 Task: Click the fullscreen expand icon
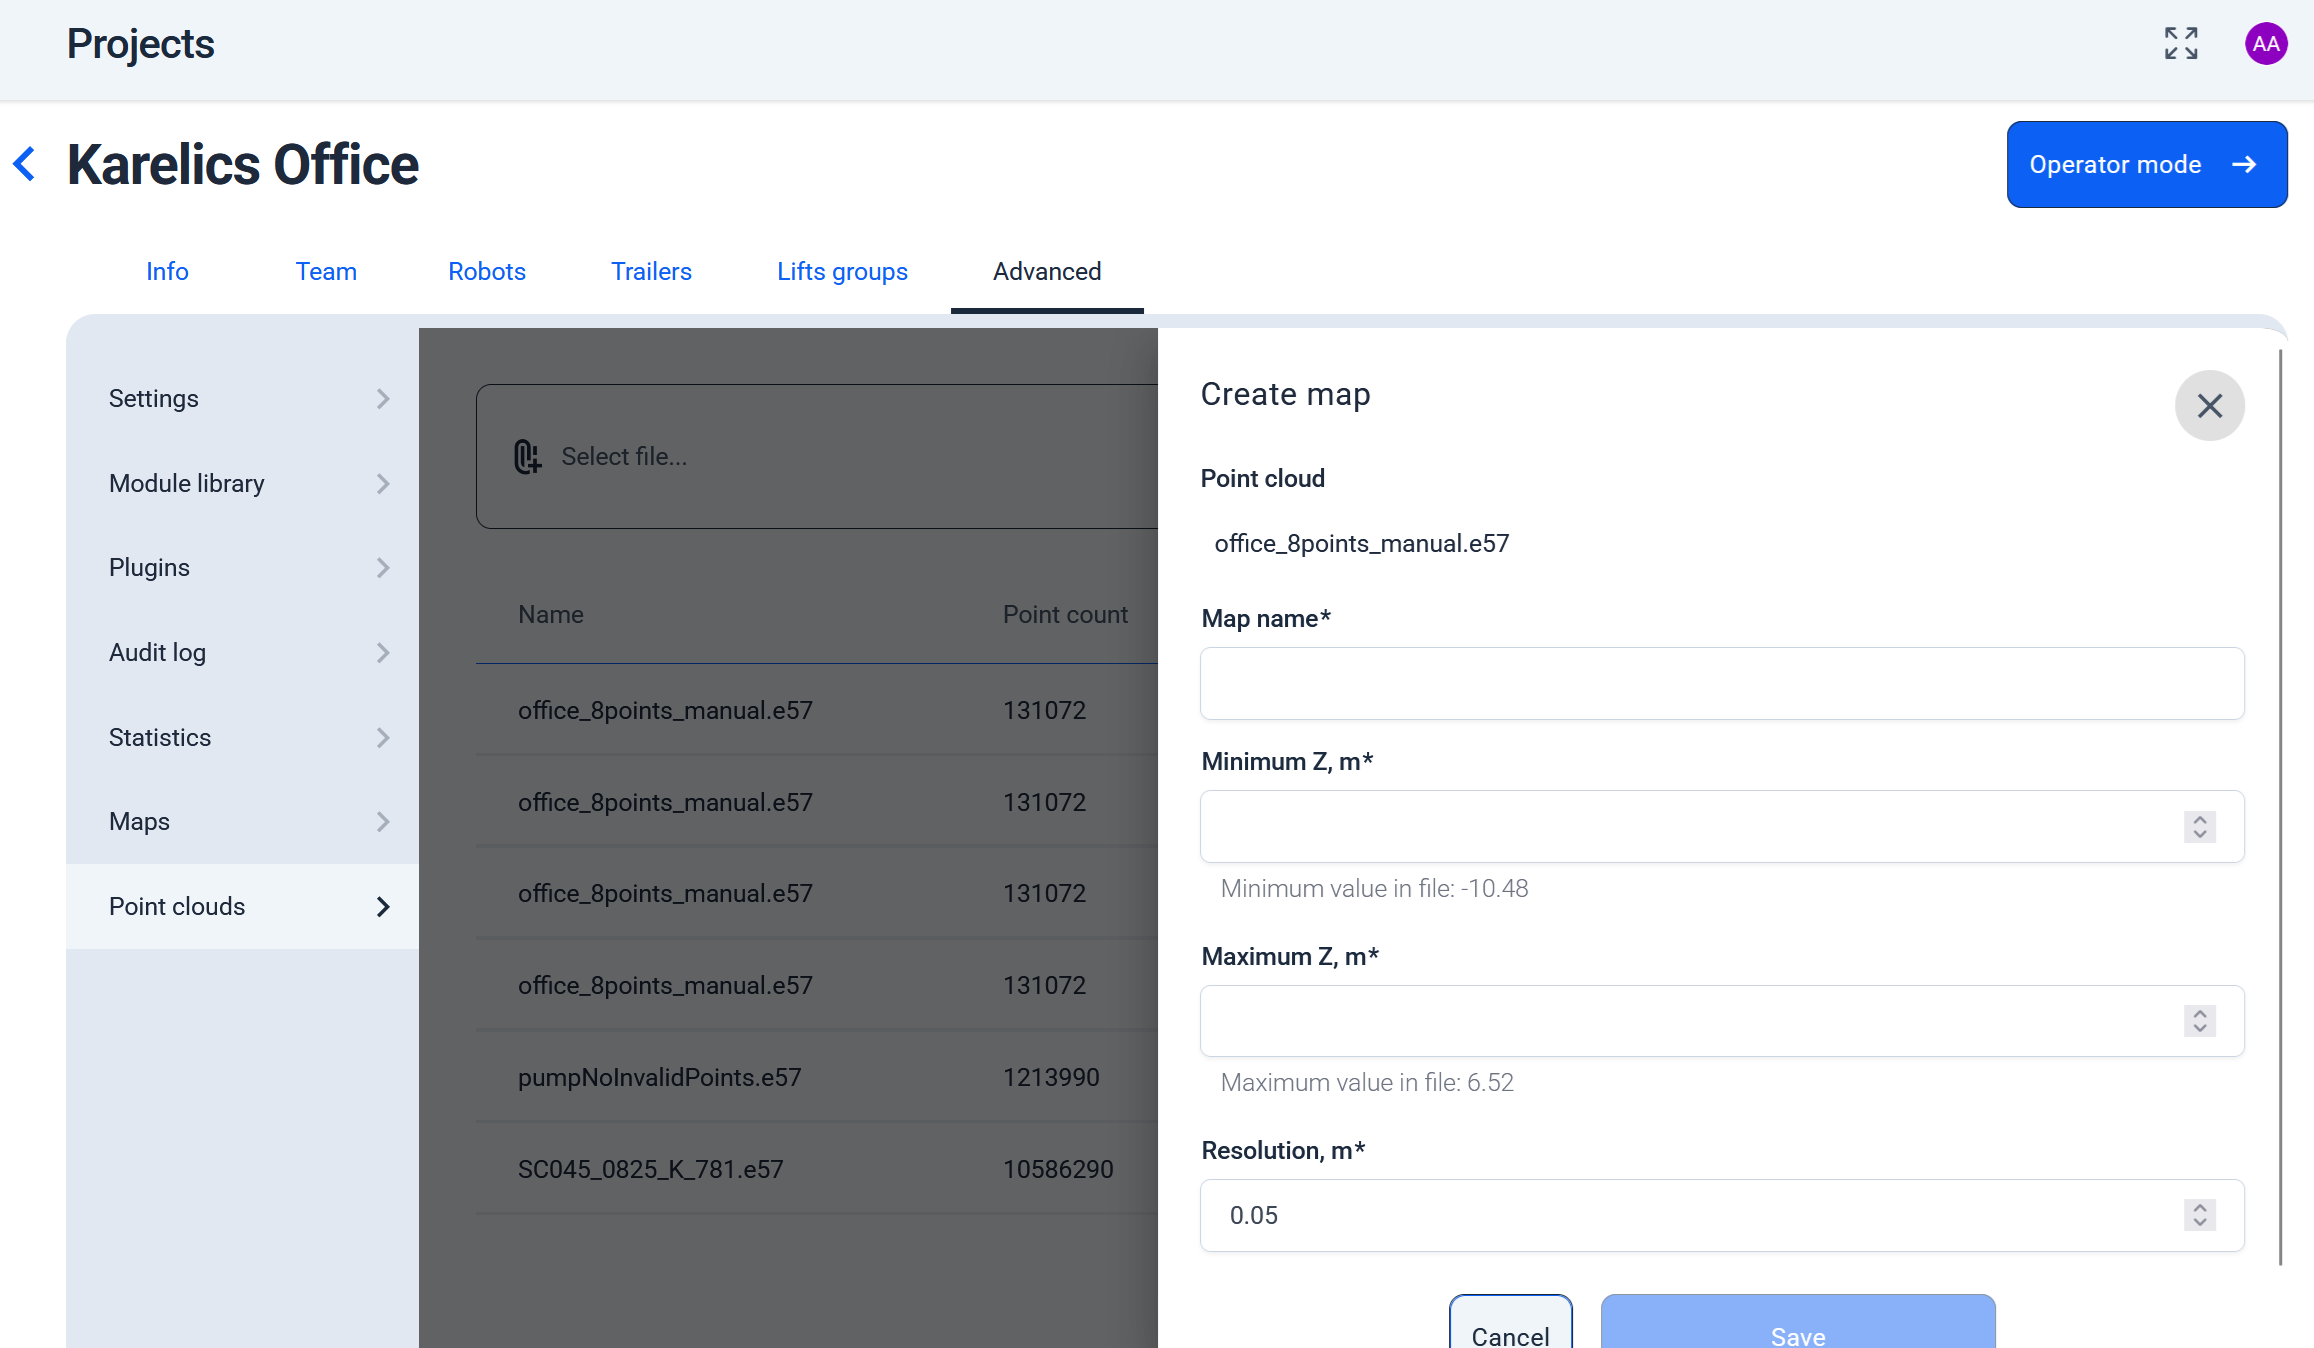2181,43
